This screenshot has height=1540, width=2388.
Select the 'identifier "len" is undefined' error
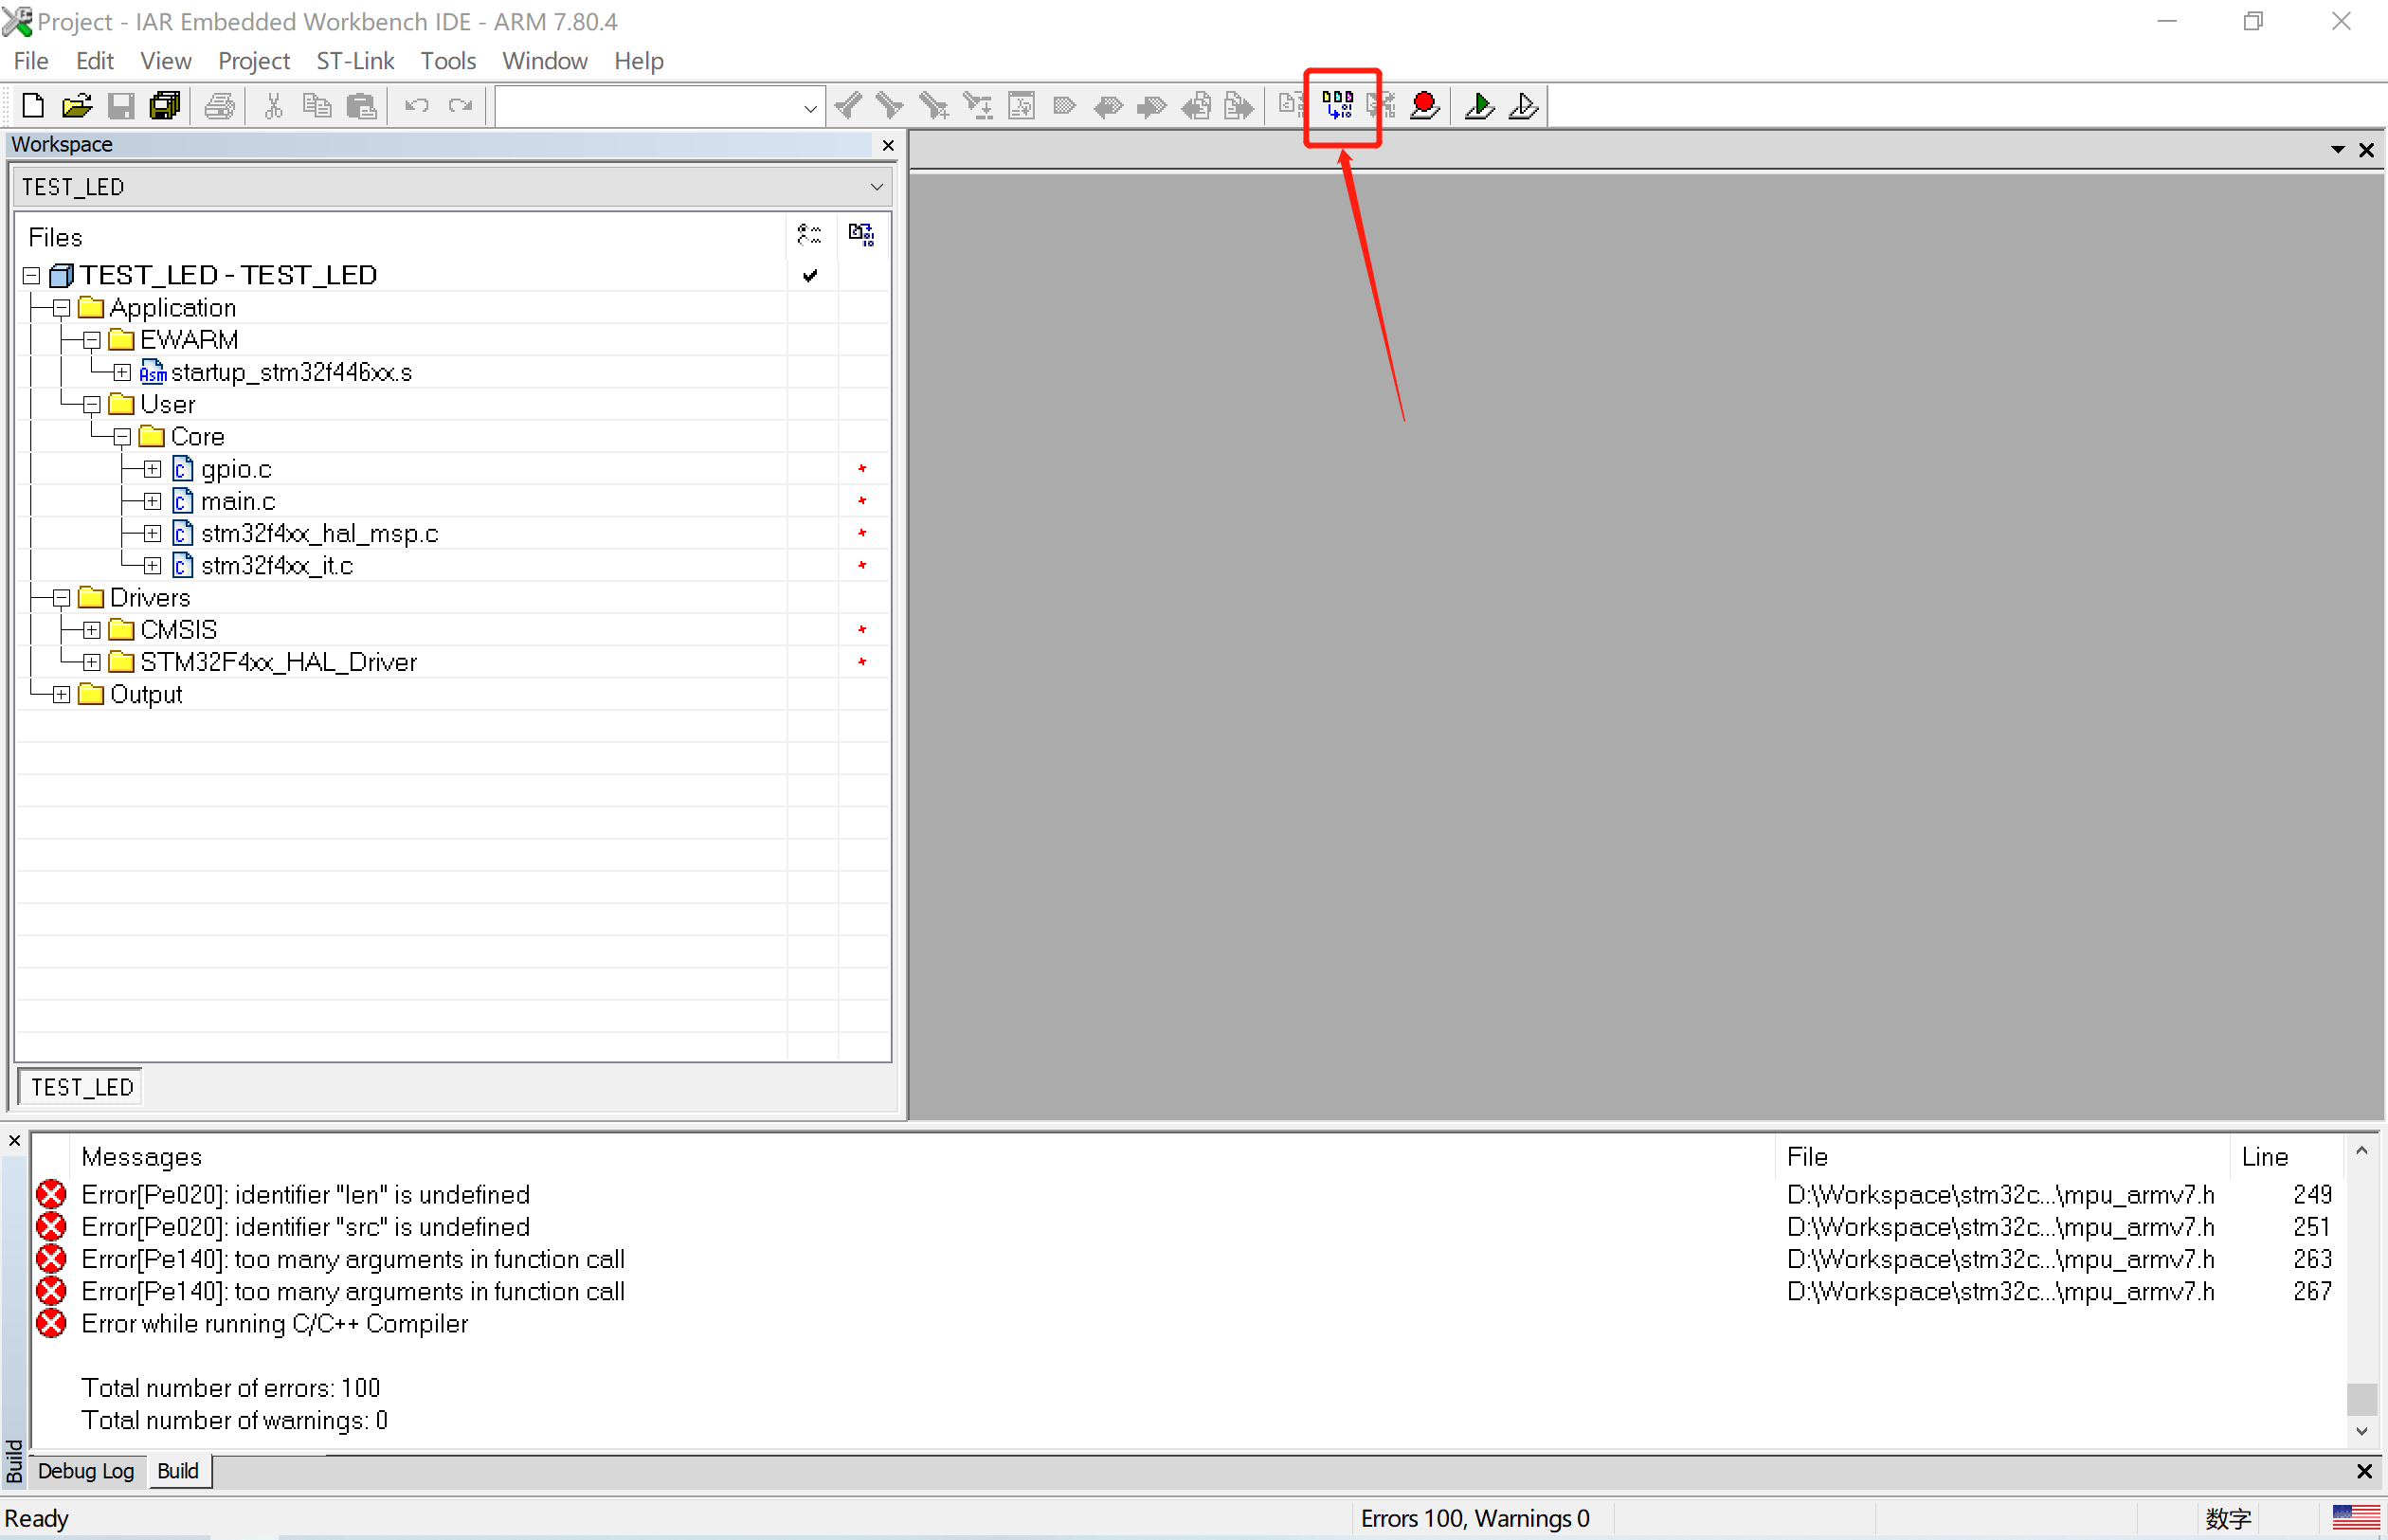(x=305, y=1194)
